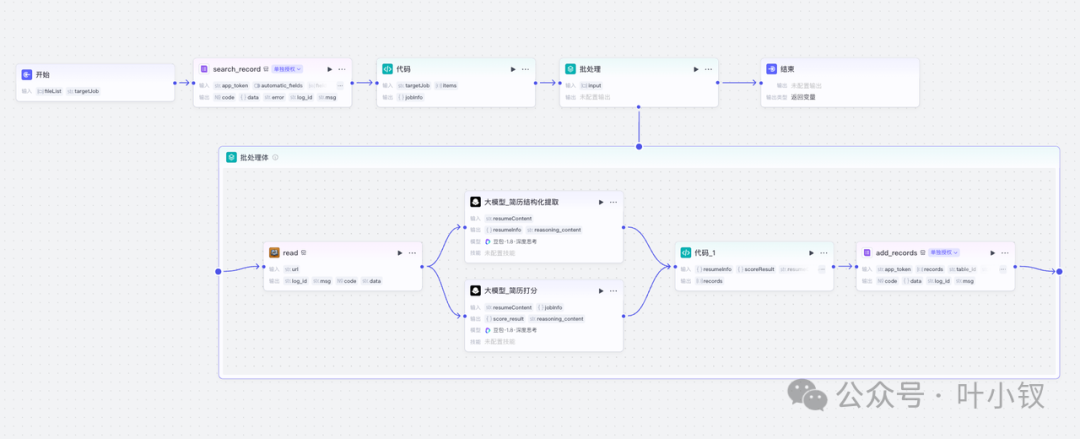The image size is (1080, 439).
Task: Select scoreResult input in 代码_1 node
Action: click(756, 269)
